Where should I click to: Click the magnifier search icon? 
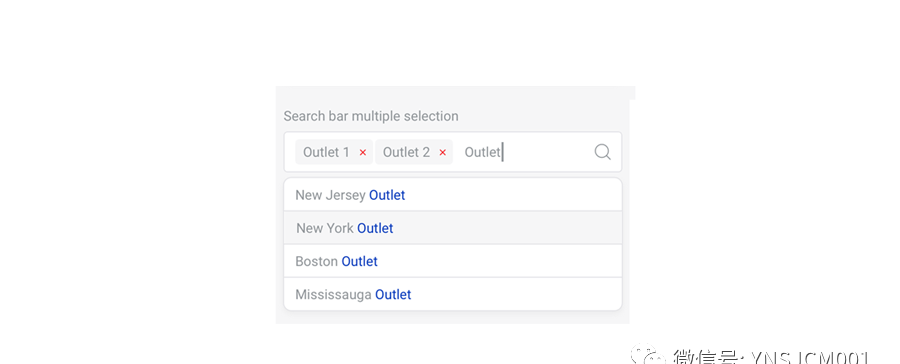602,152
